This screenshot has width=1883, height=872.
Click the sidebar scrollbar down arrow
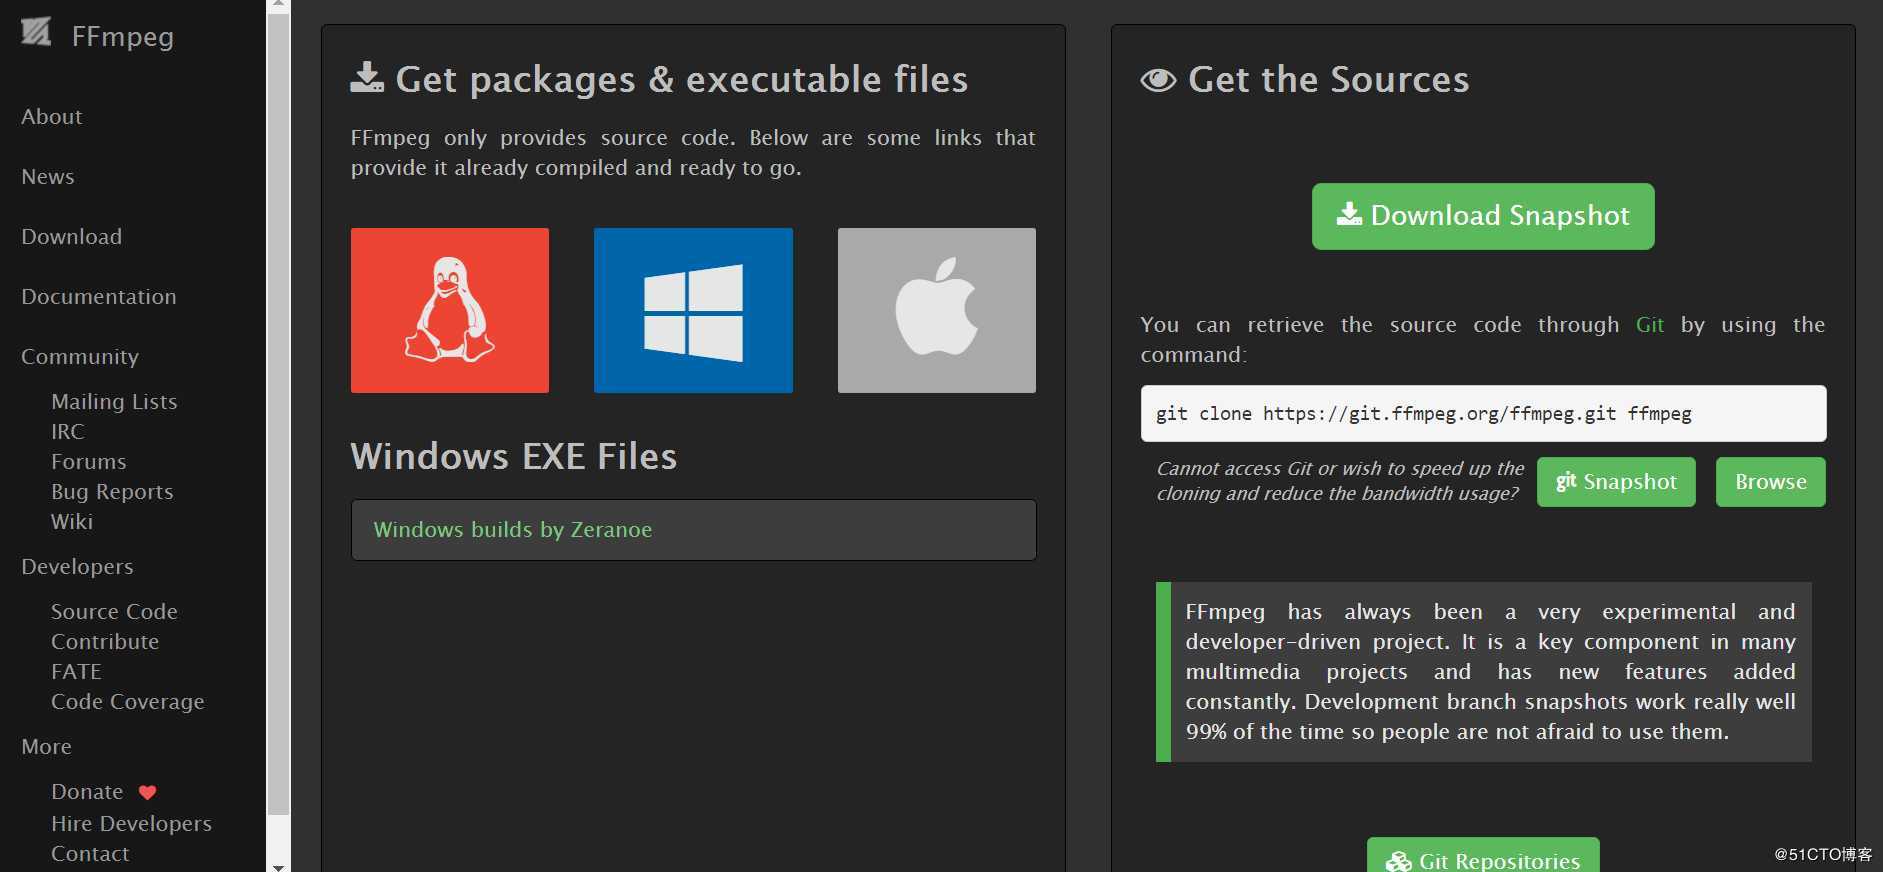(279, 866)
